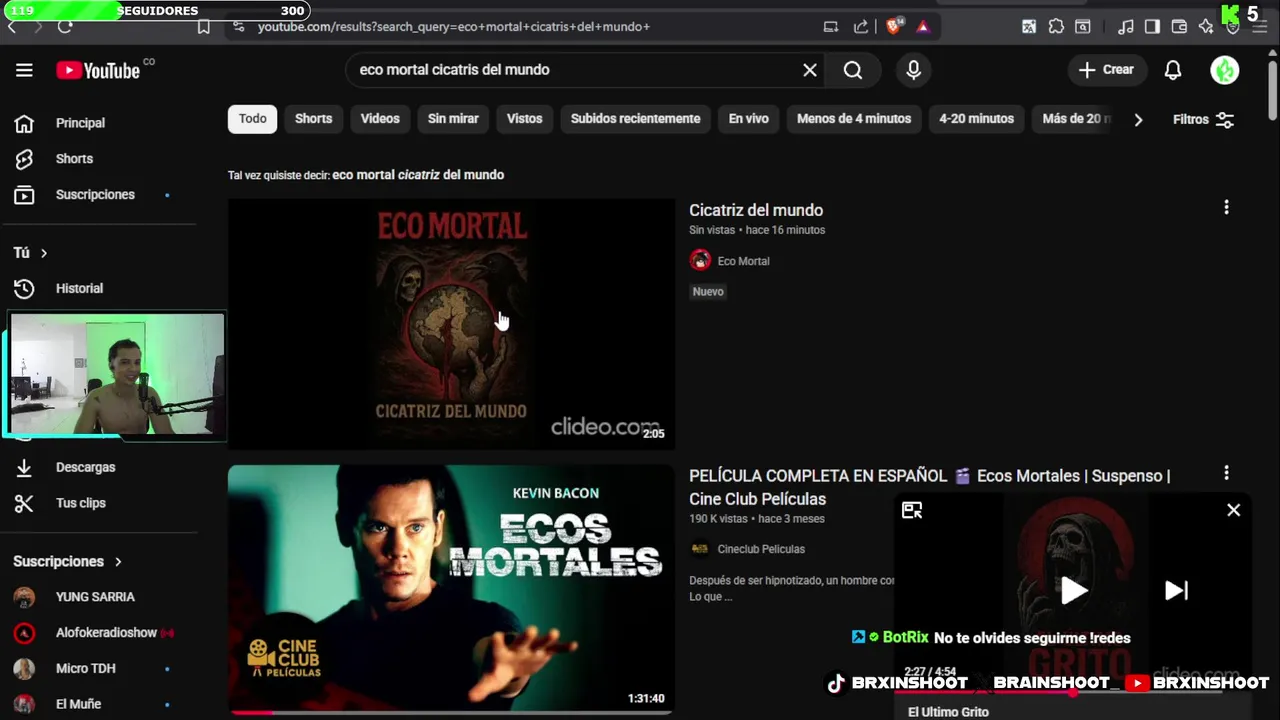Image resolution: width=1280 pixels, height=720 pixels.
Task: Open the Principal home icon in sidebar
Action: coord(24,123)
